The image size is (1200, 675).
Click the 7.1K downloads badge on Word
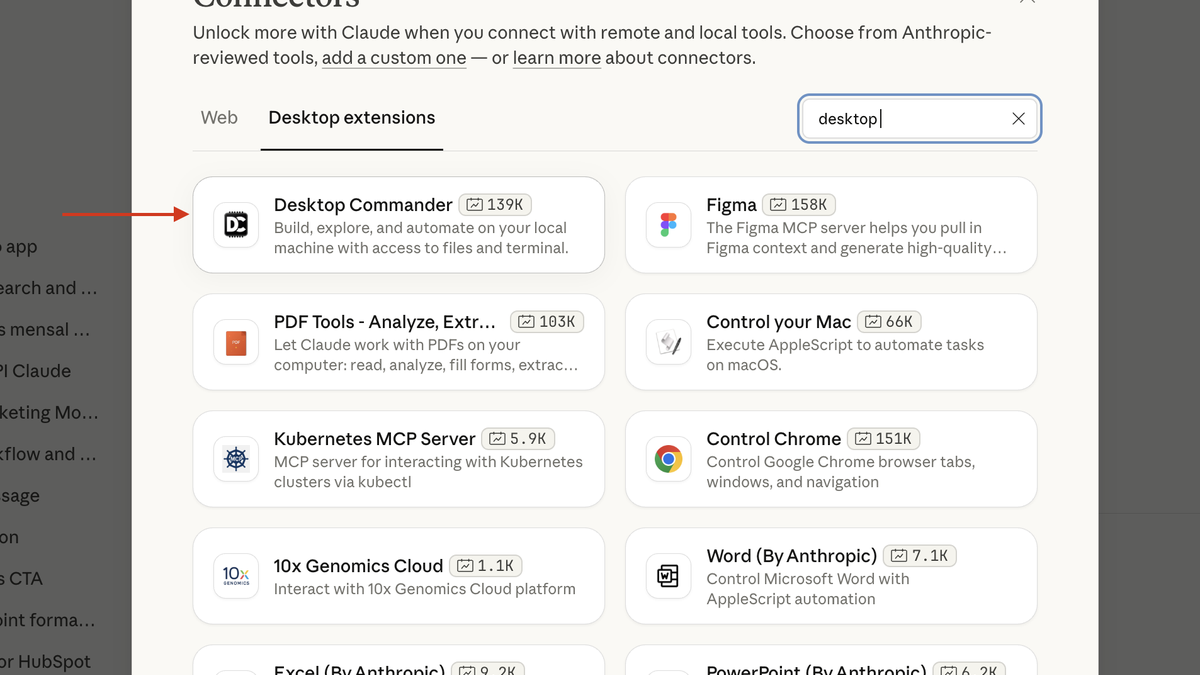click(x=920, y=556)
